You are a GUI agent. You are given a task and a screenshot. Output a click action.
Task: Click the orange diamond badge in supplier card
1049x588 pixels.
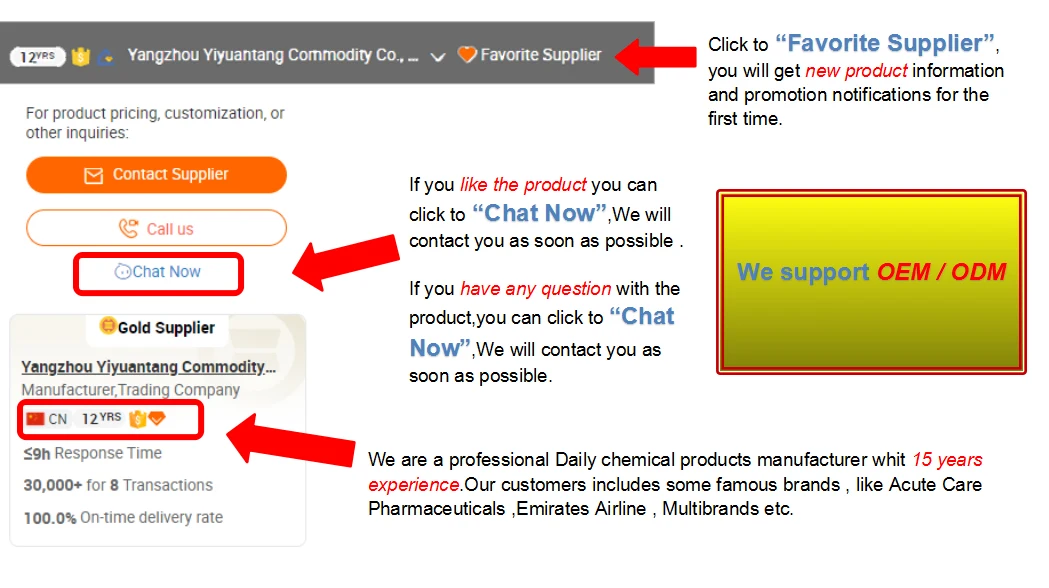click(157, 419)
